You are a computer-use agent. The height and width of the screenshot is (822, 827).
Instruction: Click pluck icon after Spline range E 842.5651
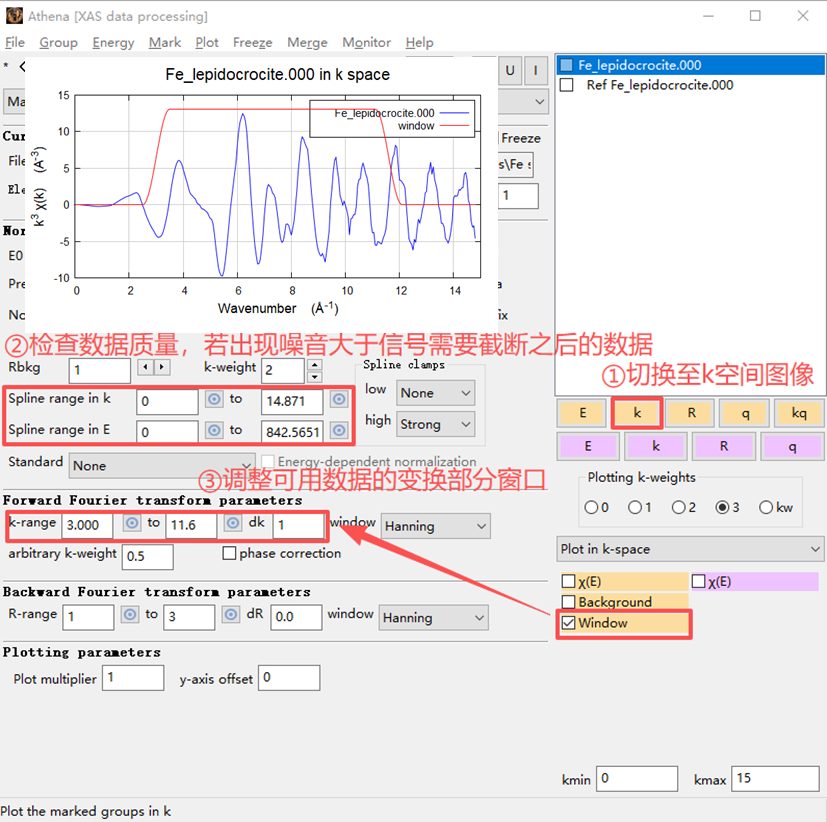(x=339, y=431)
